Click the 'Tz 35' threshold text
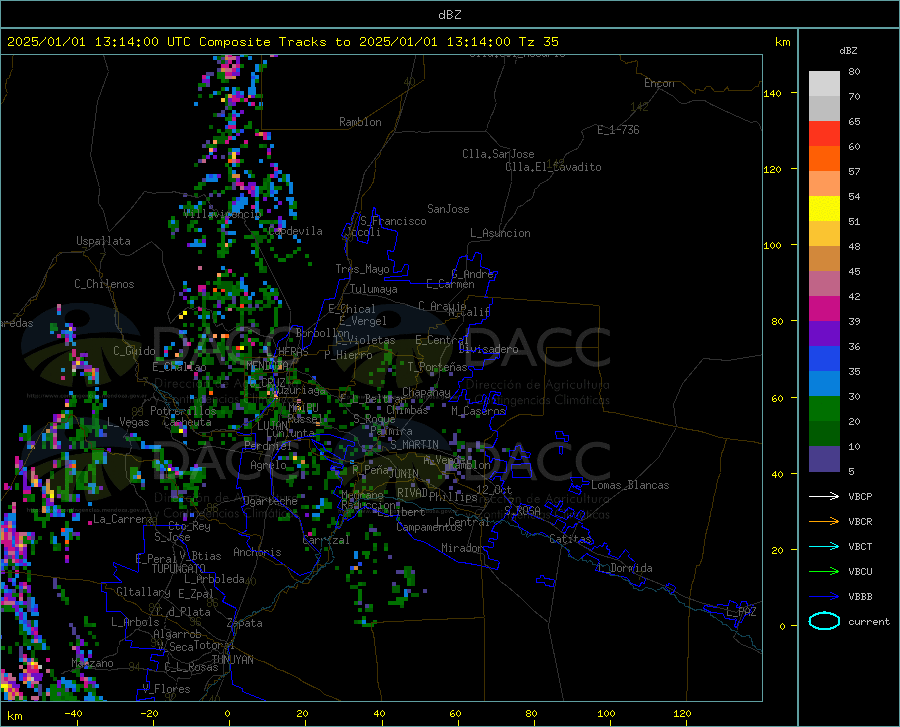This screenshot has width=900, height=727. (x=538, y=42)
